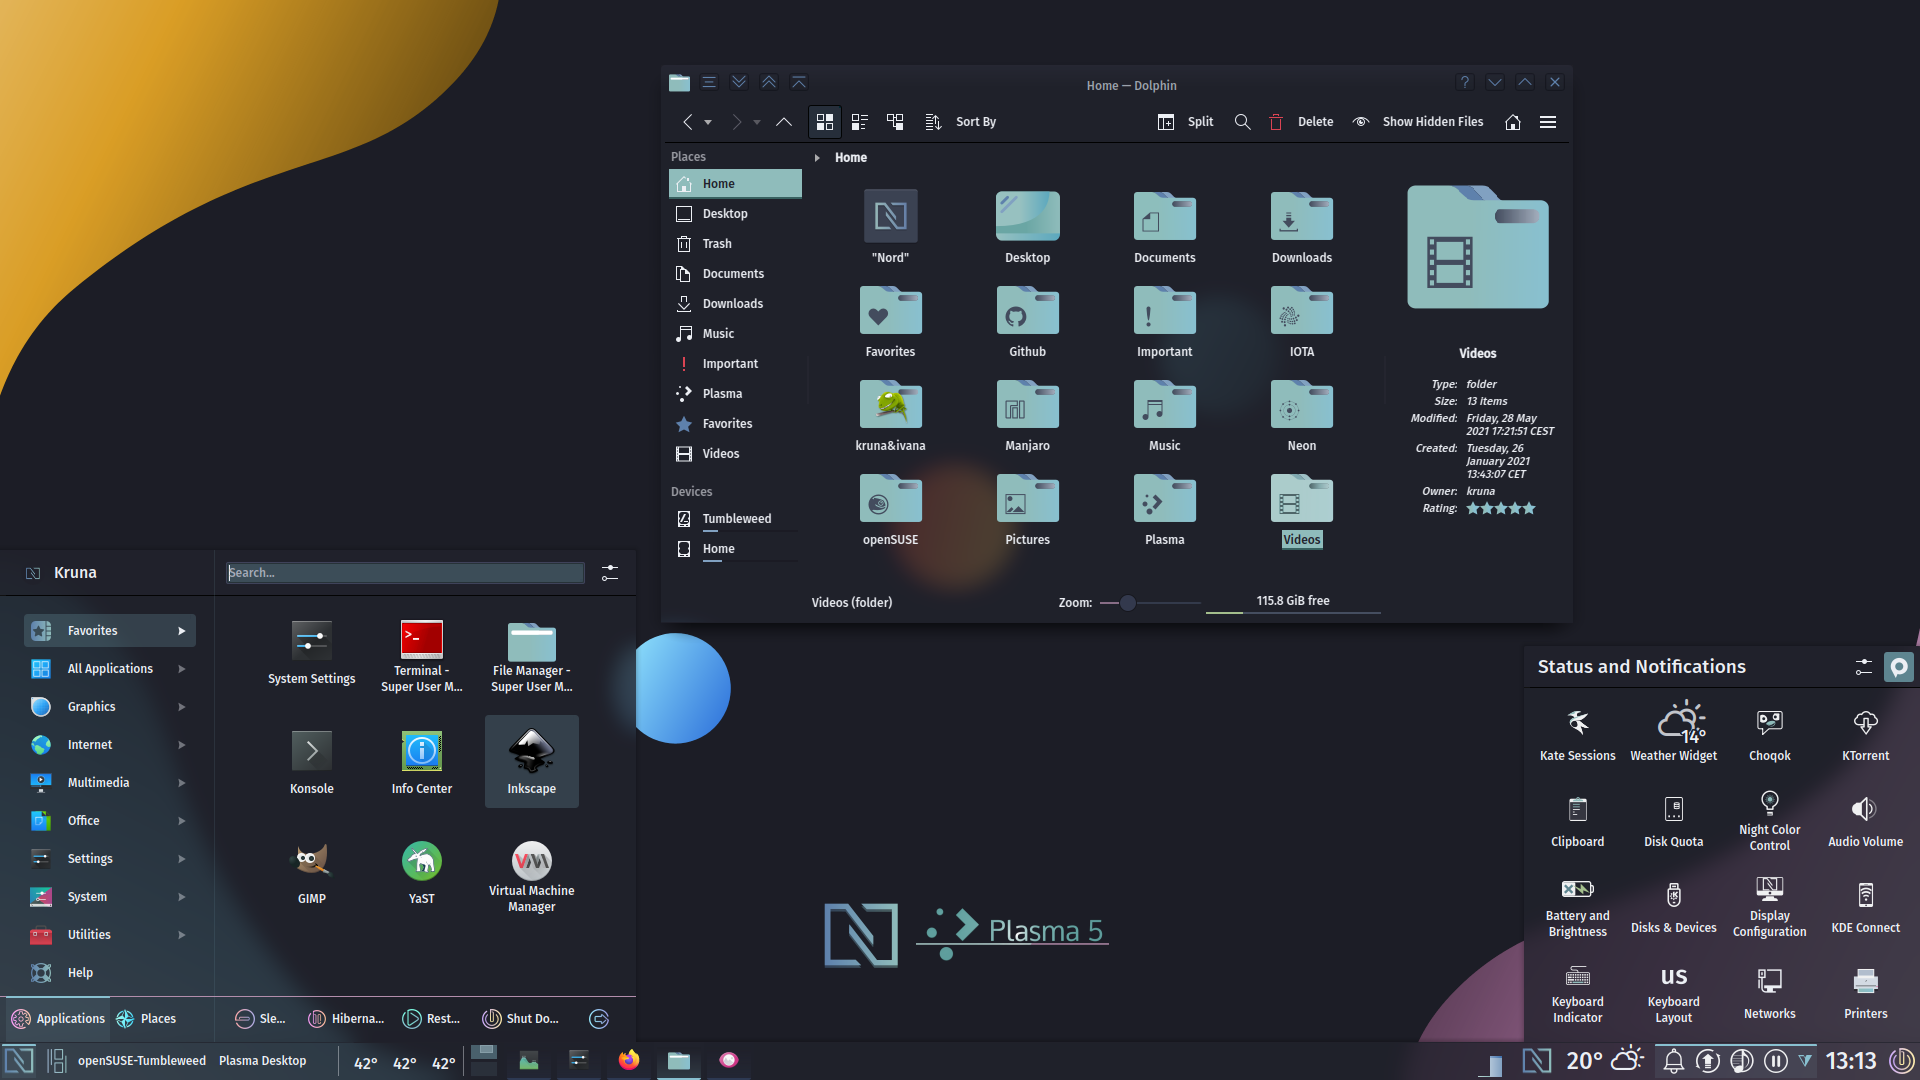Switch to the Places tab in launcher
Screen dimensions: 1920x1080
coord(146,1019)
